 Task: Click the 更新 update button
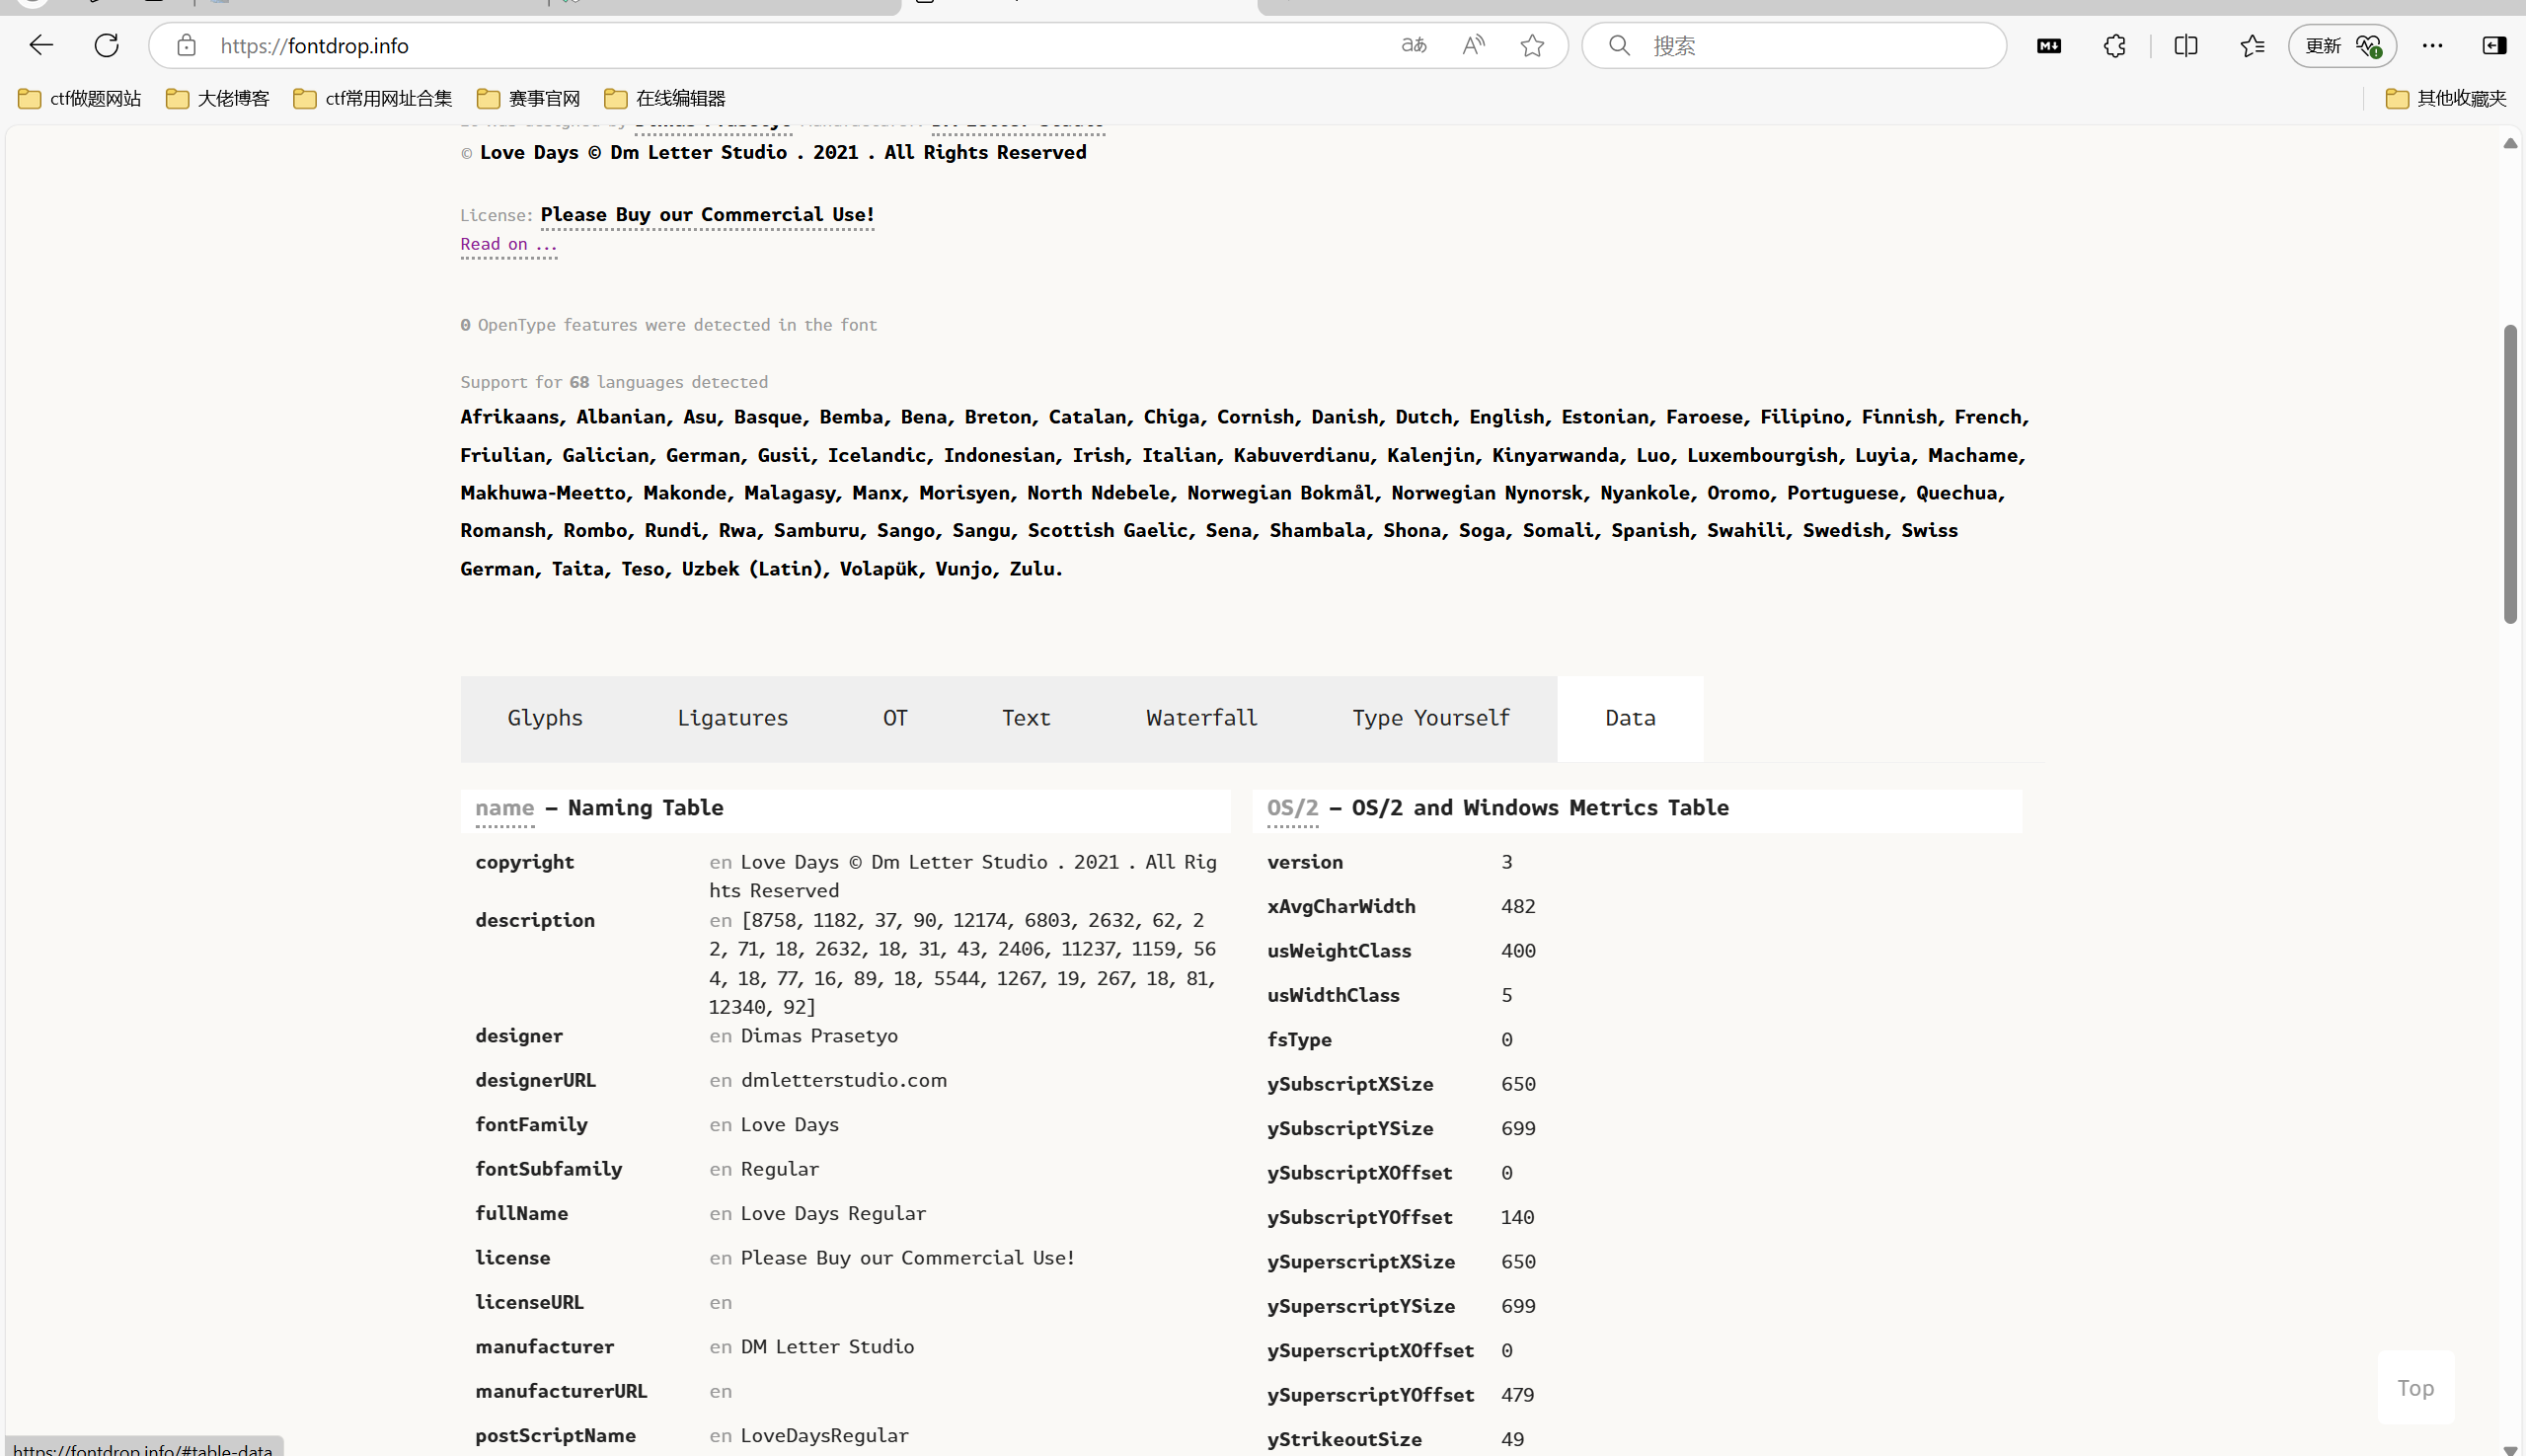click(2342, 45)
